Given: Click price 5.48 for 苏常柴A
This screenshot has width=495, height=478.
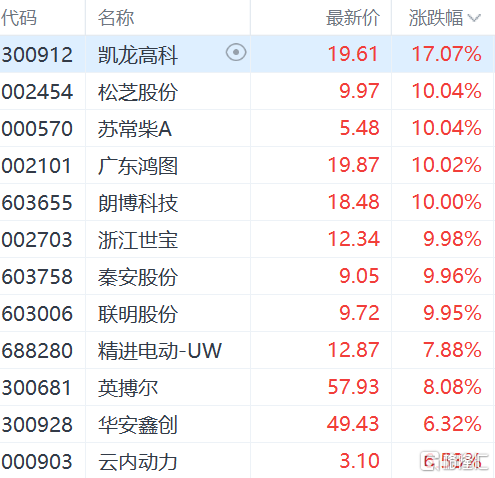Looking at the screenshot, I should click(359, 128).
